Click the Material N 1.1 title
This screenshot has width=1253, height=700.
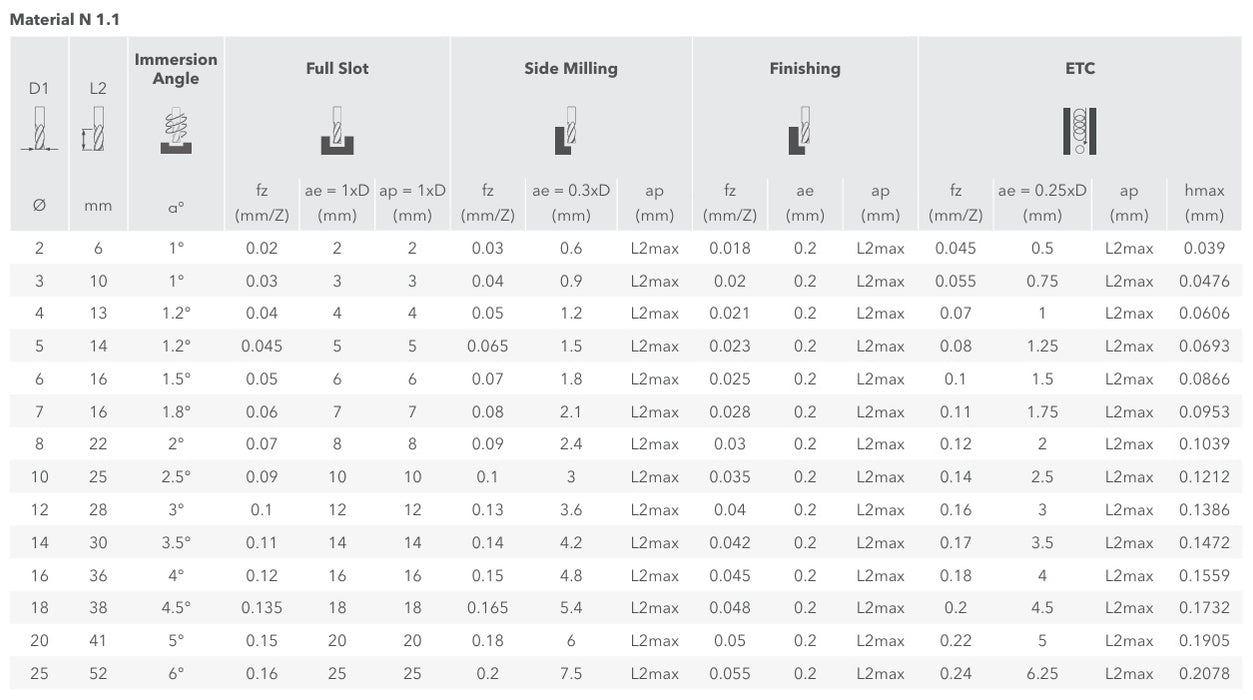(x=64, y=19)
